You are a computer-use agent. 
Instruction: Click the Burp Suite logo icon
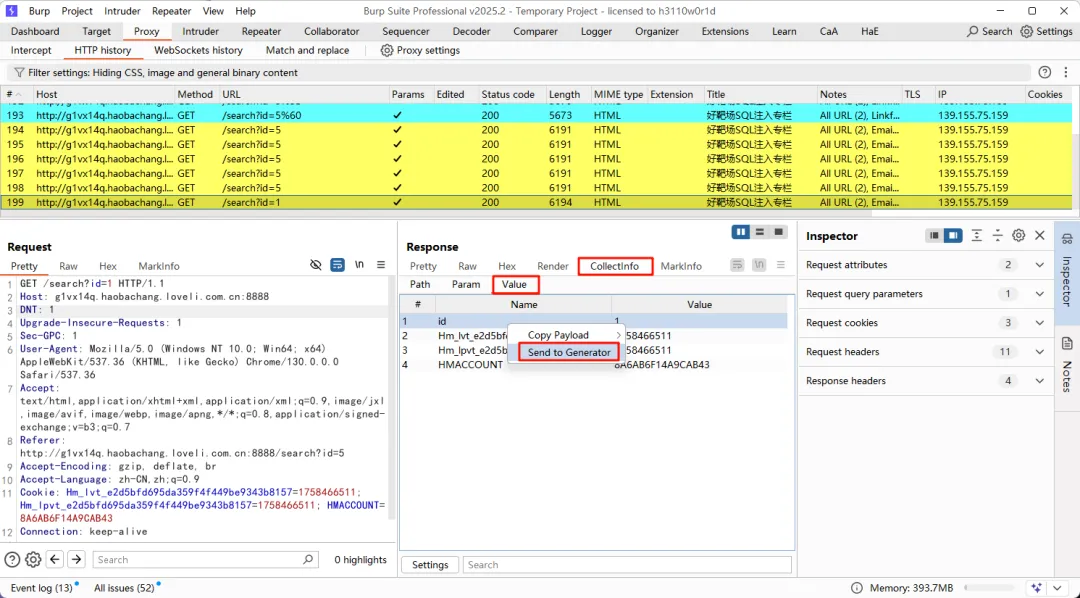tap(11, 11)
